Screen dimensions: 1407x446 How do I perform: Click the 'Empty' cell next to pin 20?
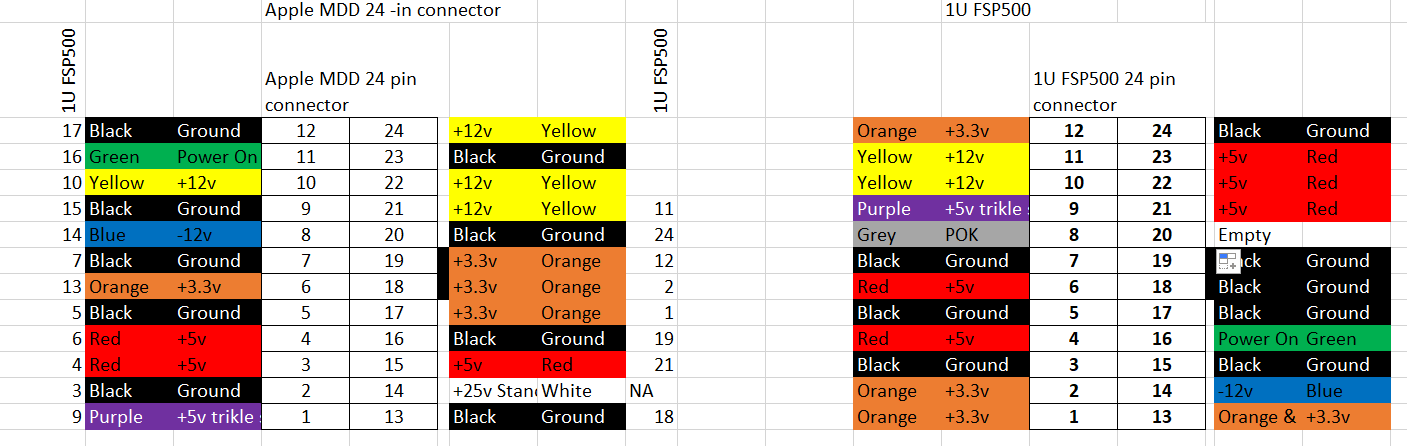pos(1258,235)
